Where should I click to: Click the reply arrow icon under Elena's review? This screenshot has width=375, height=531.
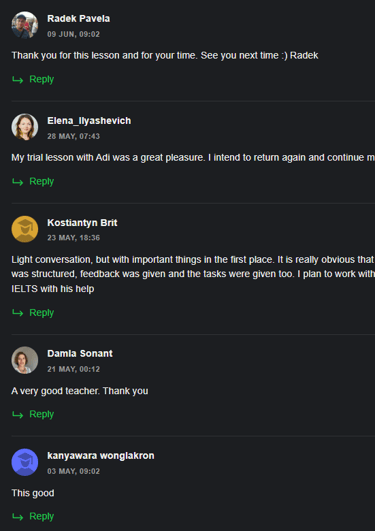pyautogui.click(x=18, y=182)
